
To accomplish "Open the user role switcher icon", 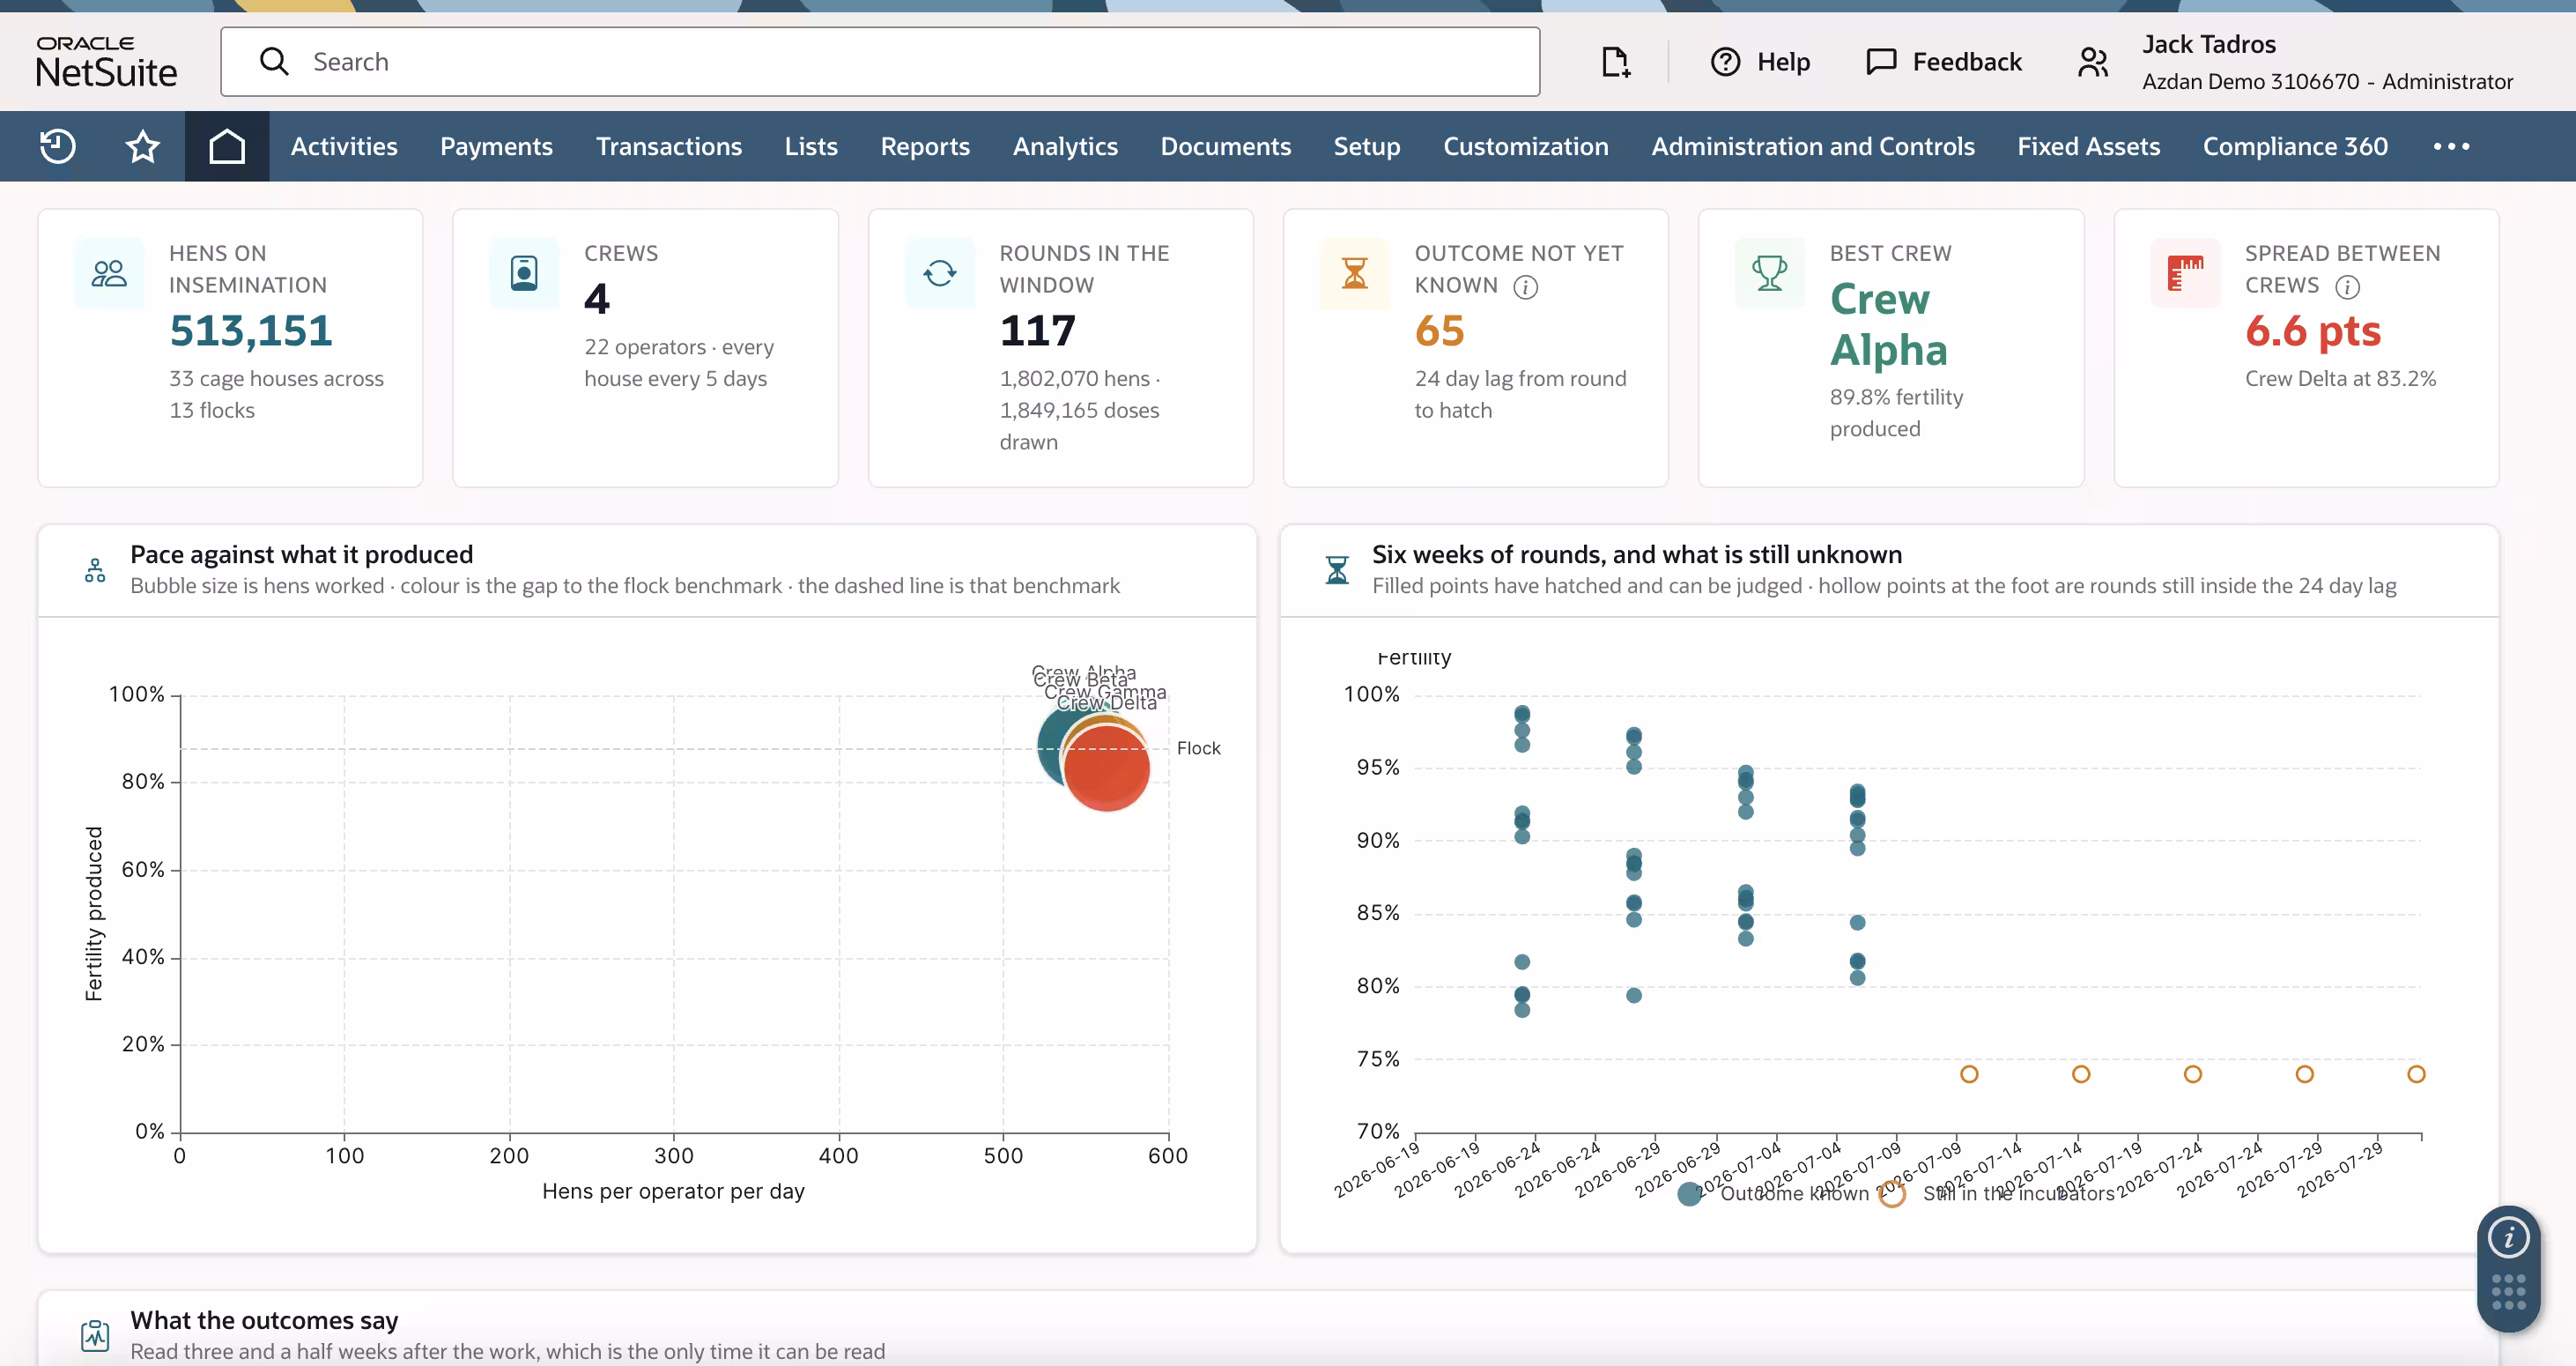I will [x=2093, y=62].
